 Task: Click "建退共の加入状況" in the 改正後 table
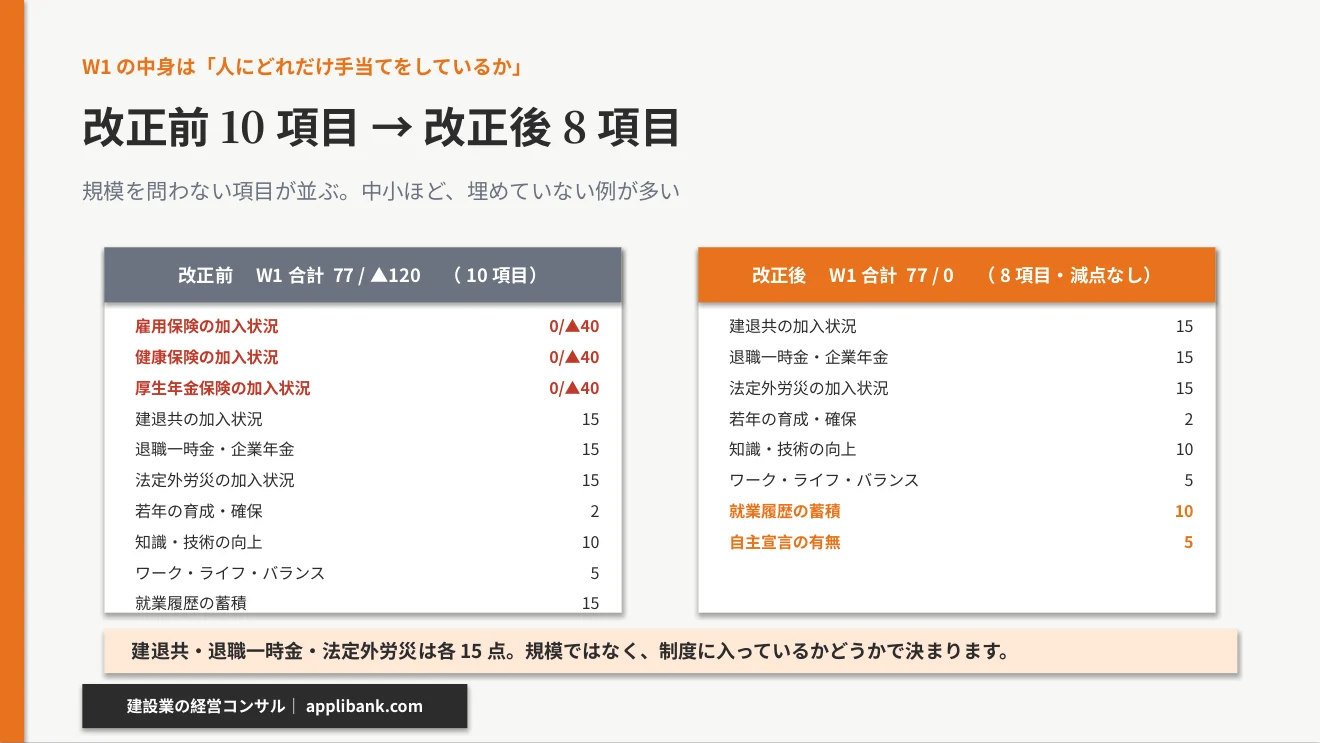click(793, 326)
